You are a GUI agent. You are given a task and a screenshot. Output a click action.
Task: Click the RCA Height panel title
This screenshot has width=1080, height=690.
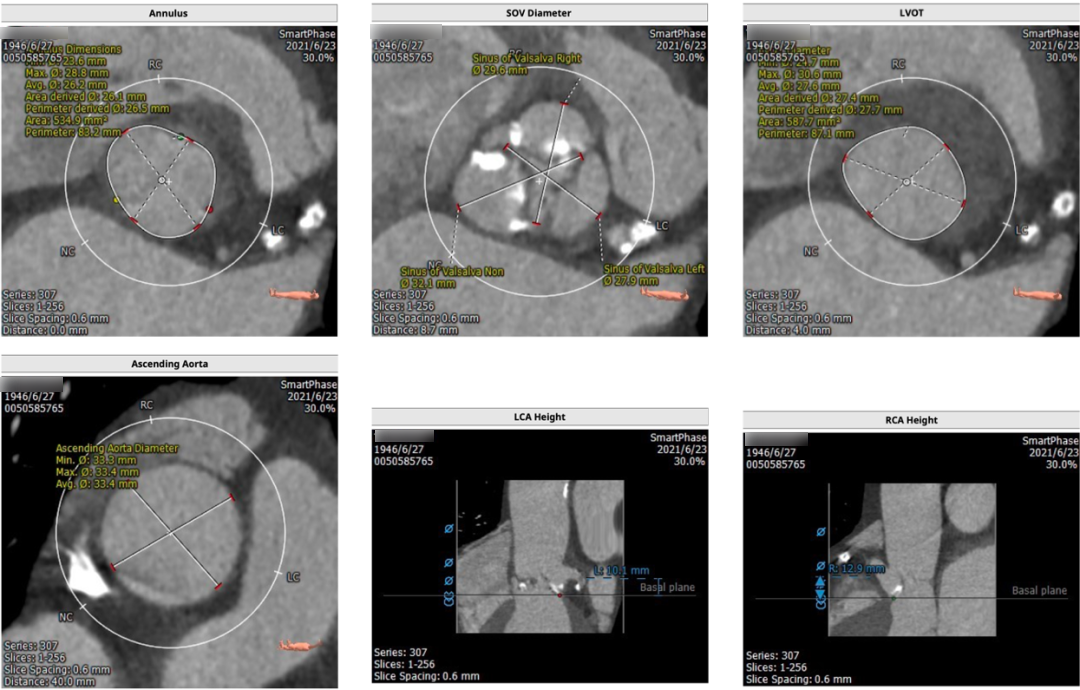(910, 420)
